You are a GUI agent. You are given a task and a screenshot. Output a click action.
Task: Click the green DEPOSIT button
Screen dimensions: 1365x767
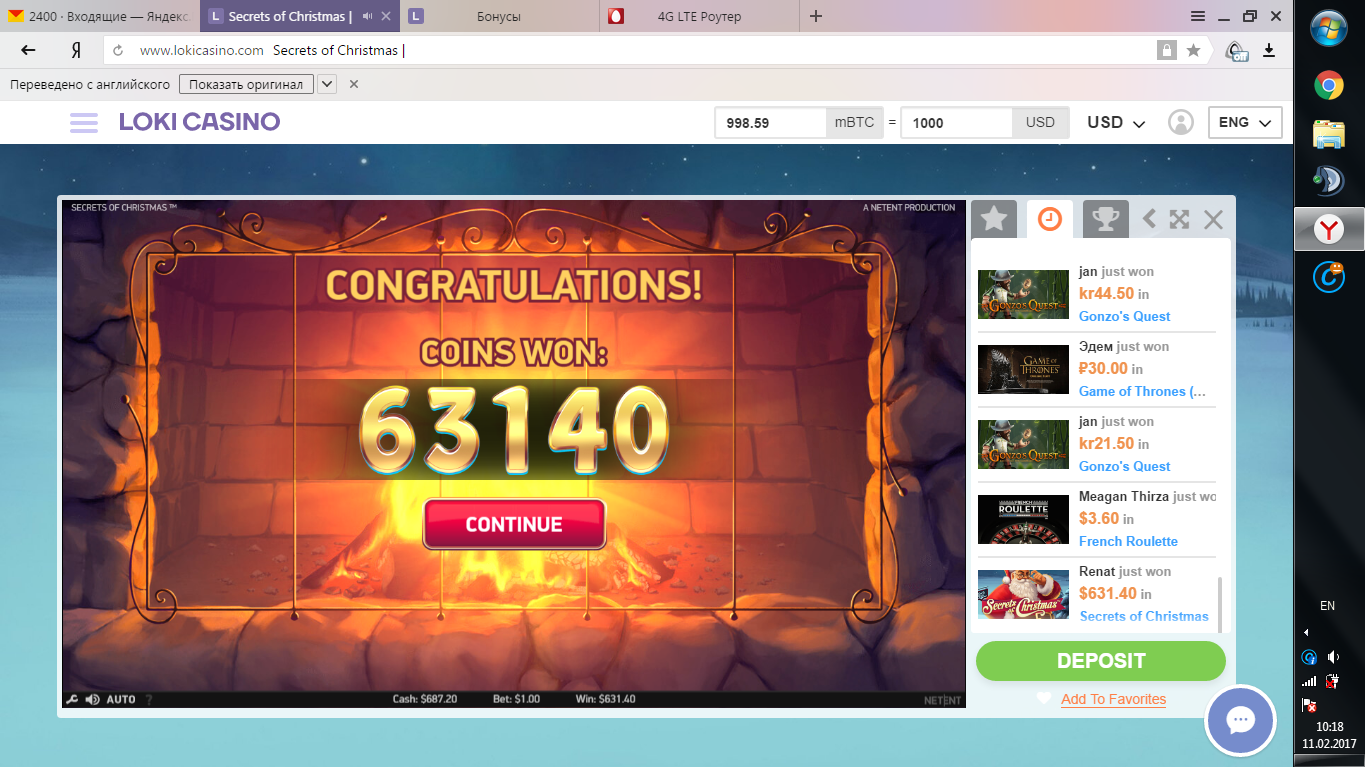[1101, 661]
